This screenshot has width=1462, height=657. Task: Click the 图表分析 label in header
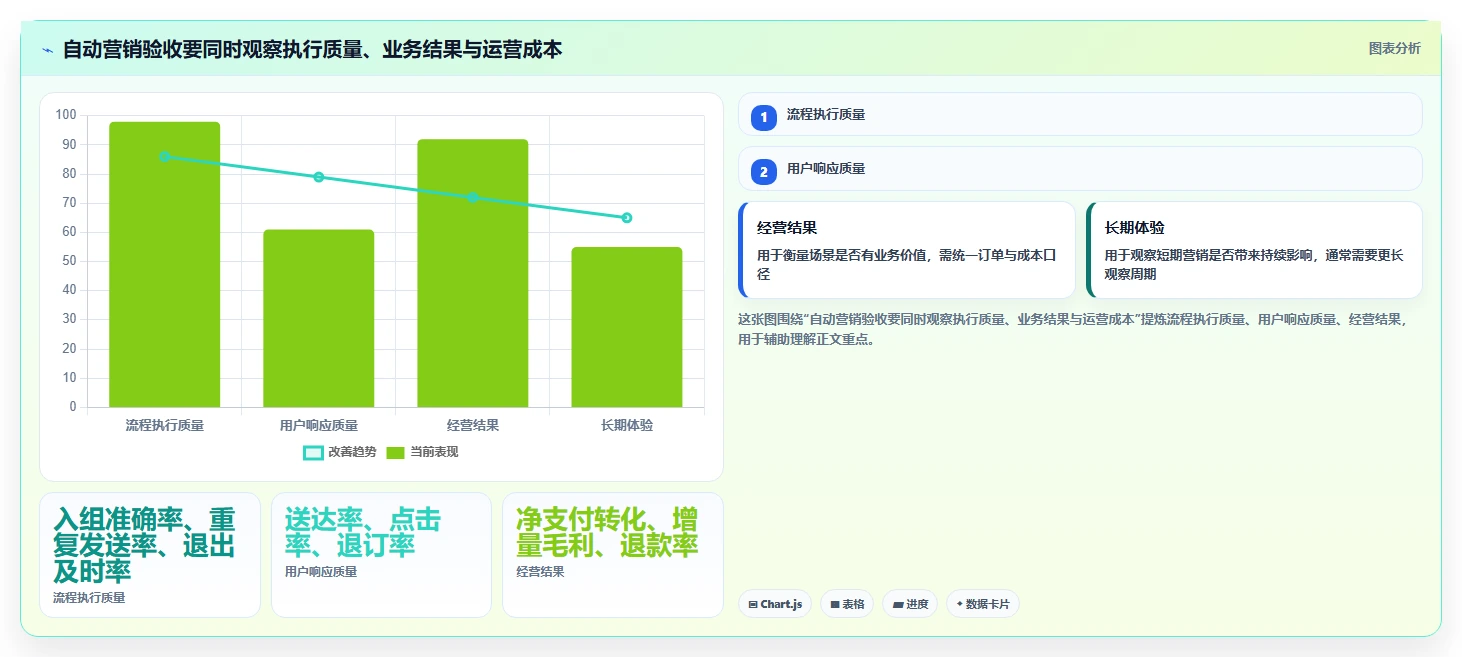[1394, 49]
